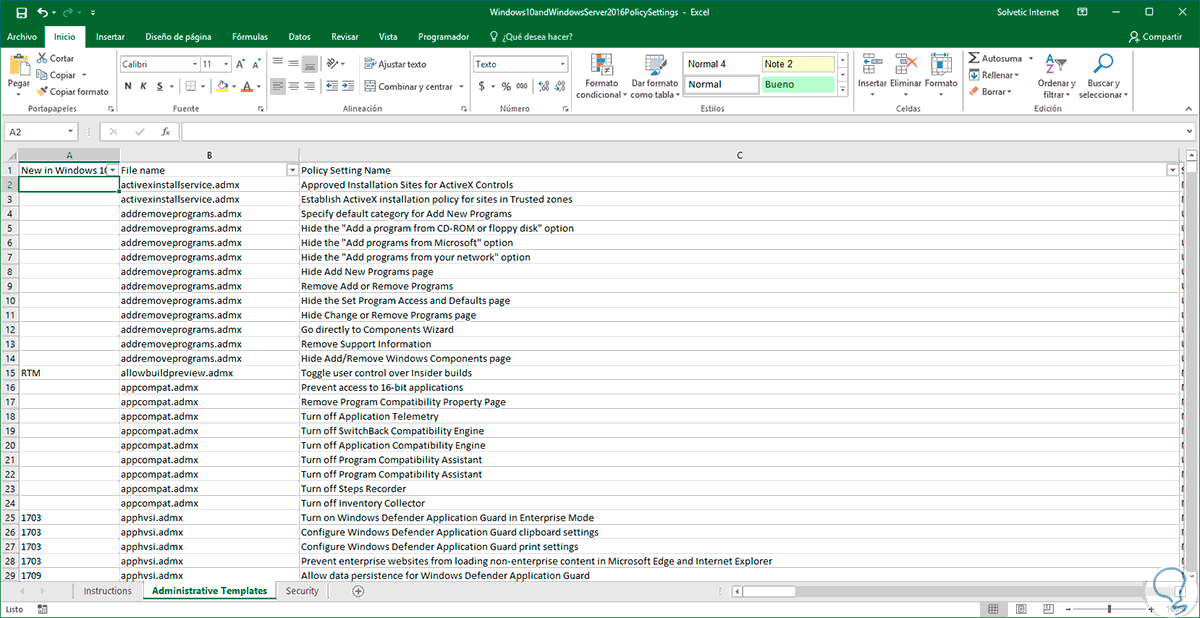
Task: Expand the cell styles gallery
Action: [842, 91]
